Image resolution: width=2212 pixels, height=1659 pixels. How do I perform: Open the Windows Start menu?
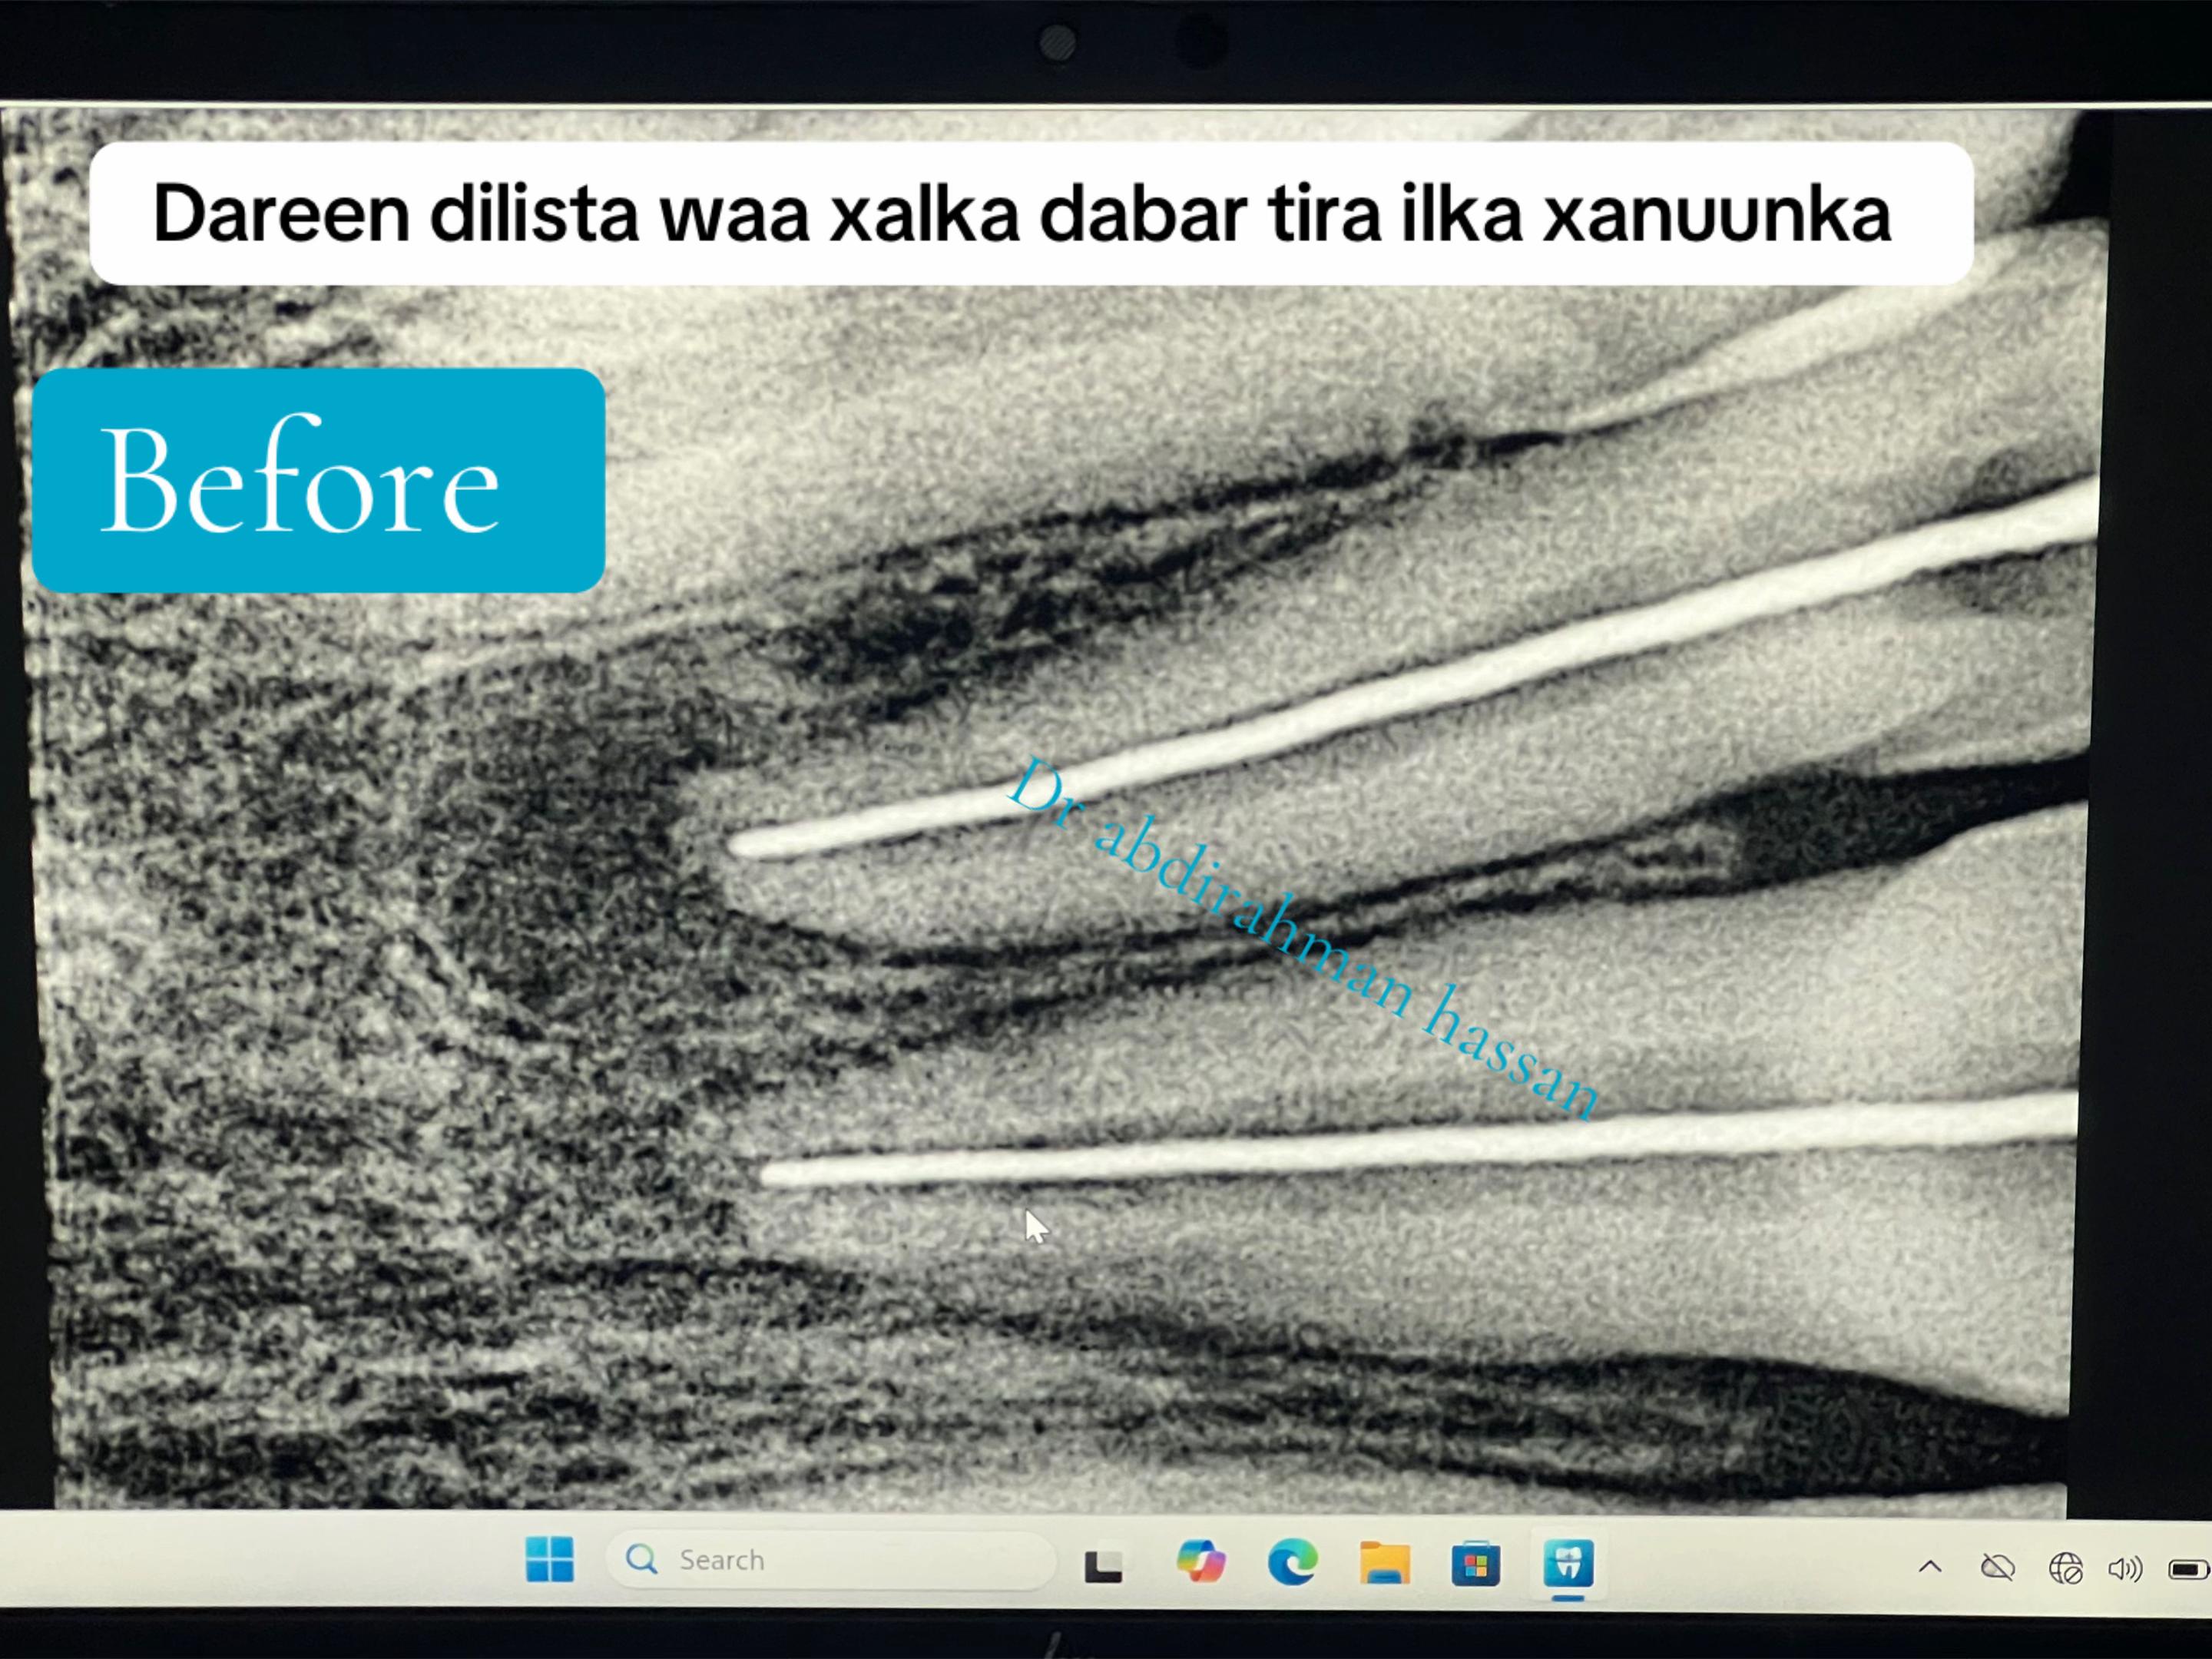[x=549, y=1559]
